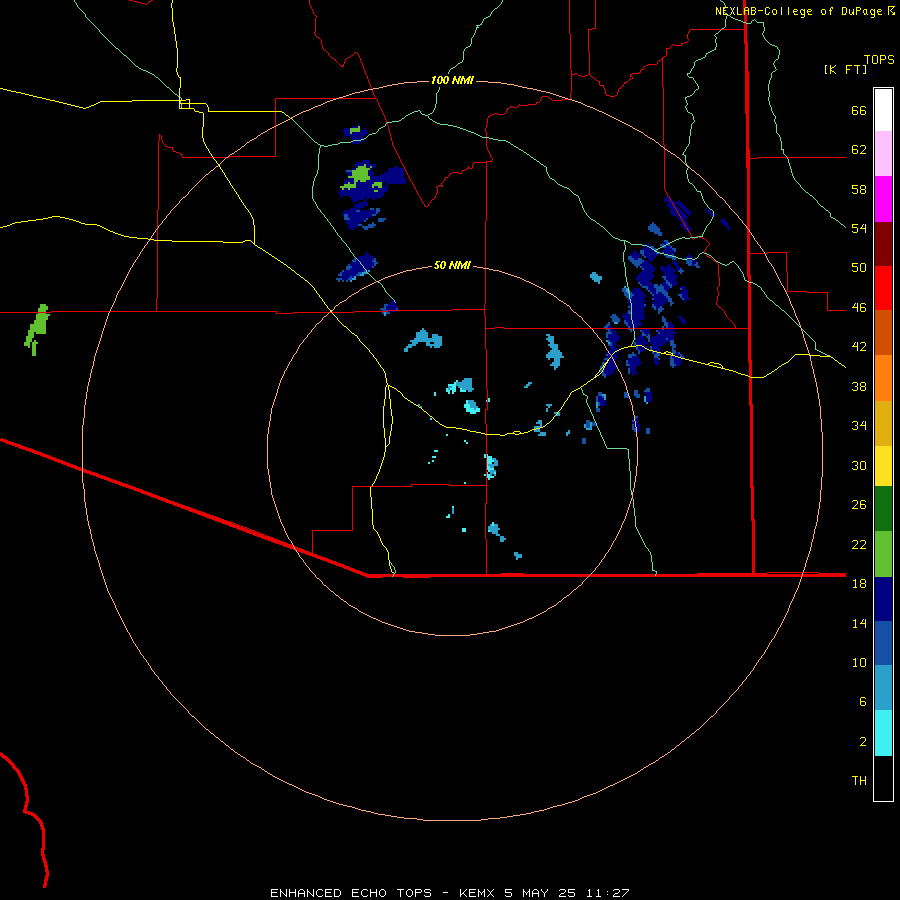Click legend value 26
The width and height of the screenshot is (900, 900).
pyautogui.click(x=859, y=505)
